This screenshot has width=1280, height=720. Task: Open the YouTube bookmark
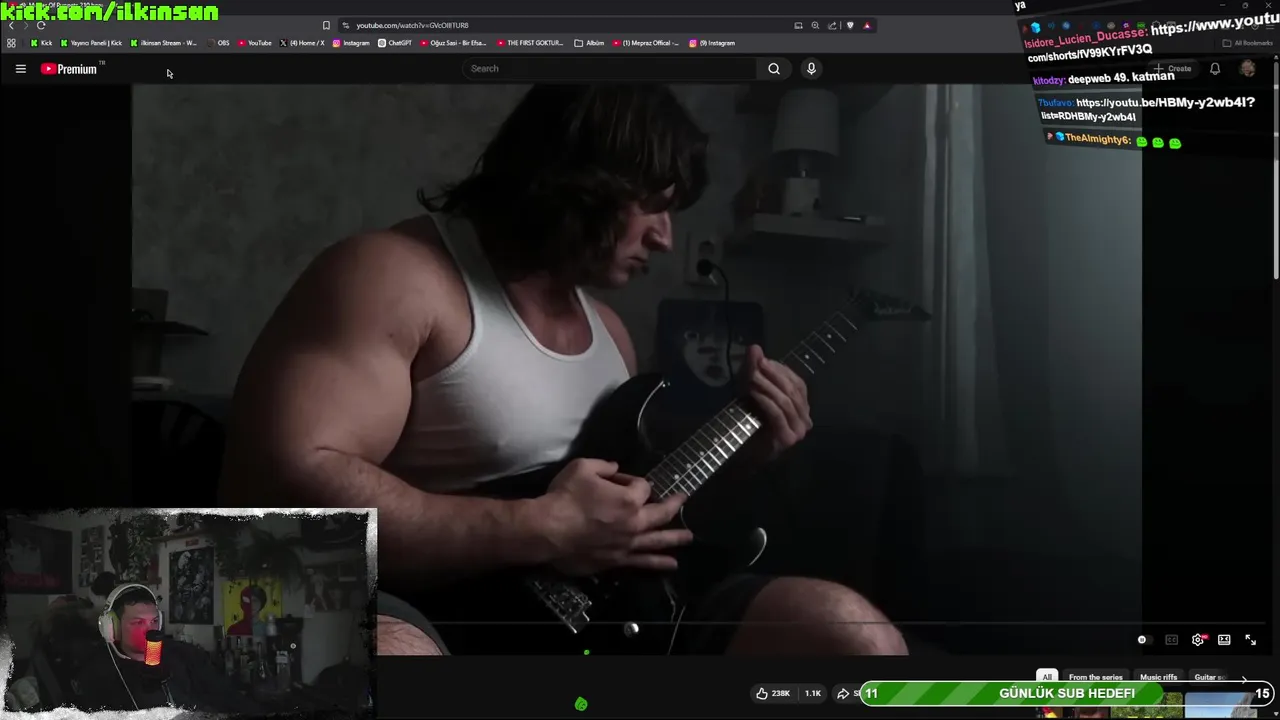pyautogui.click(x=255, y=43)
